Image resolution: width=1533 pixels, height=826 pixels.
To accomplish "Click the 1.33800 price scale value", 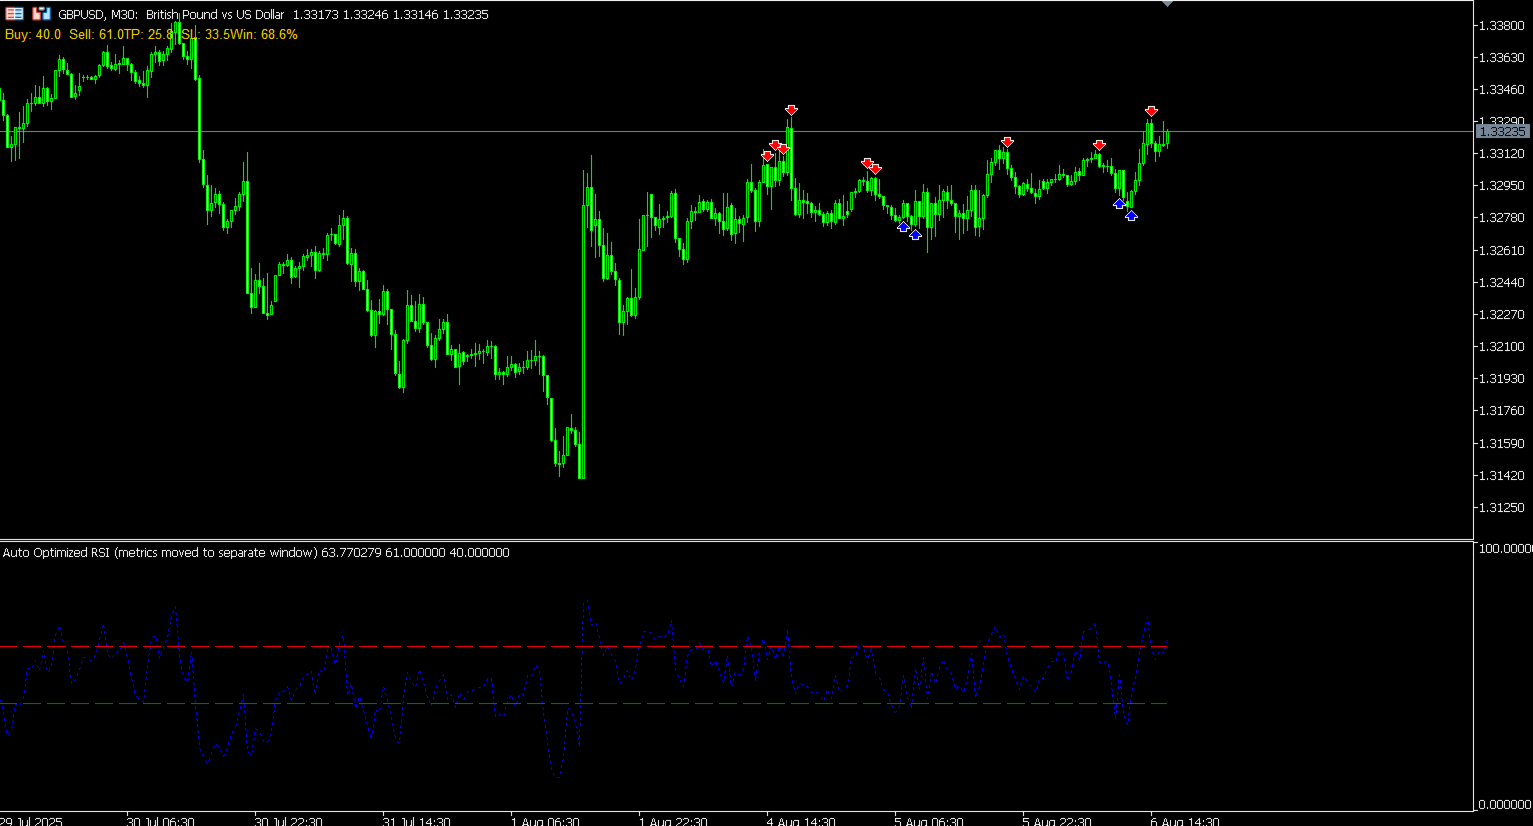I will 1501,25.
